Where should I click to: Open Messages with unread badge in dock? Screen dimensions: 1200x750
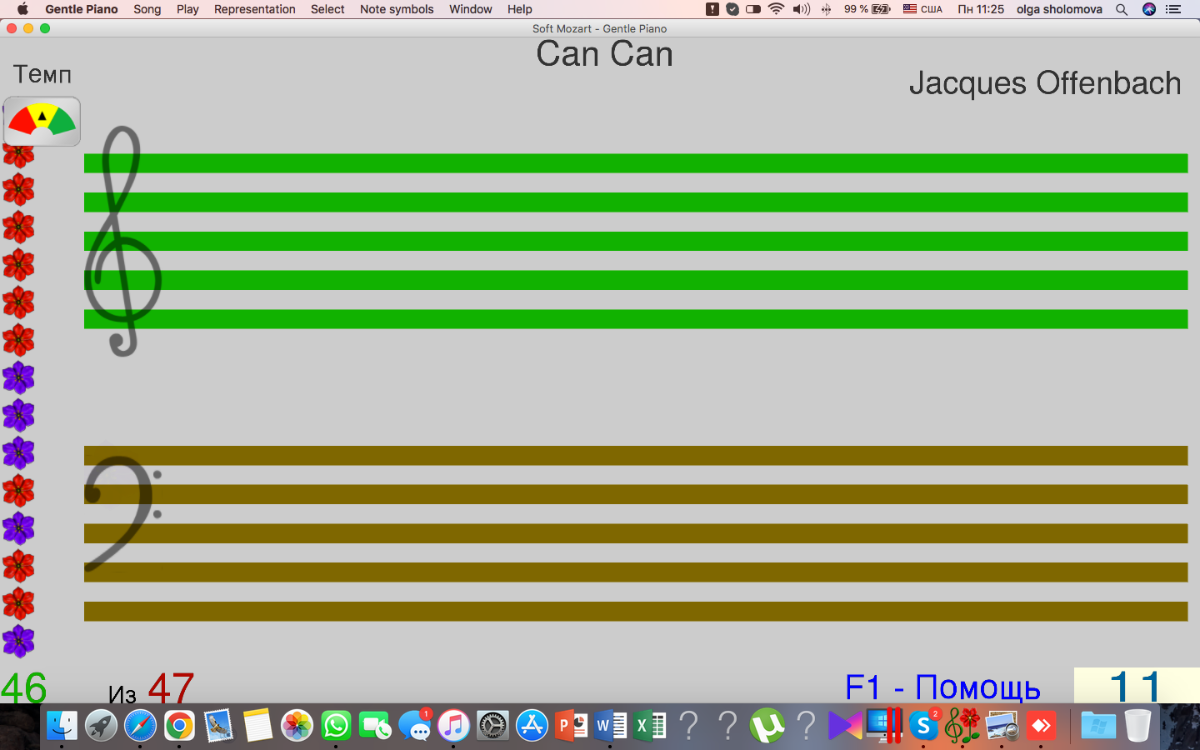tap(414, 725)
